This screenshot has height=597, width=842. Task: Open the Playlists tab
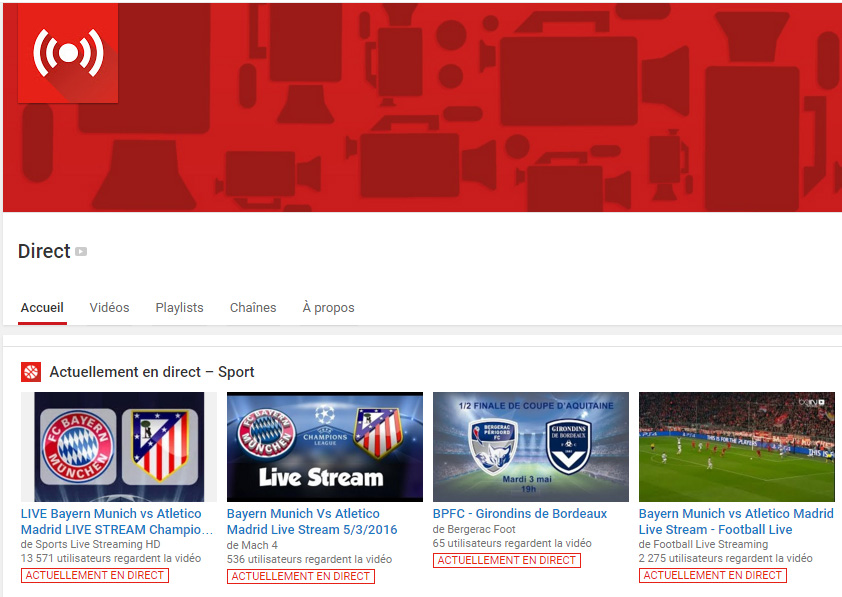coord(179,308)
